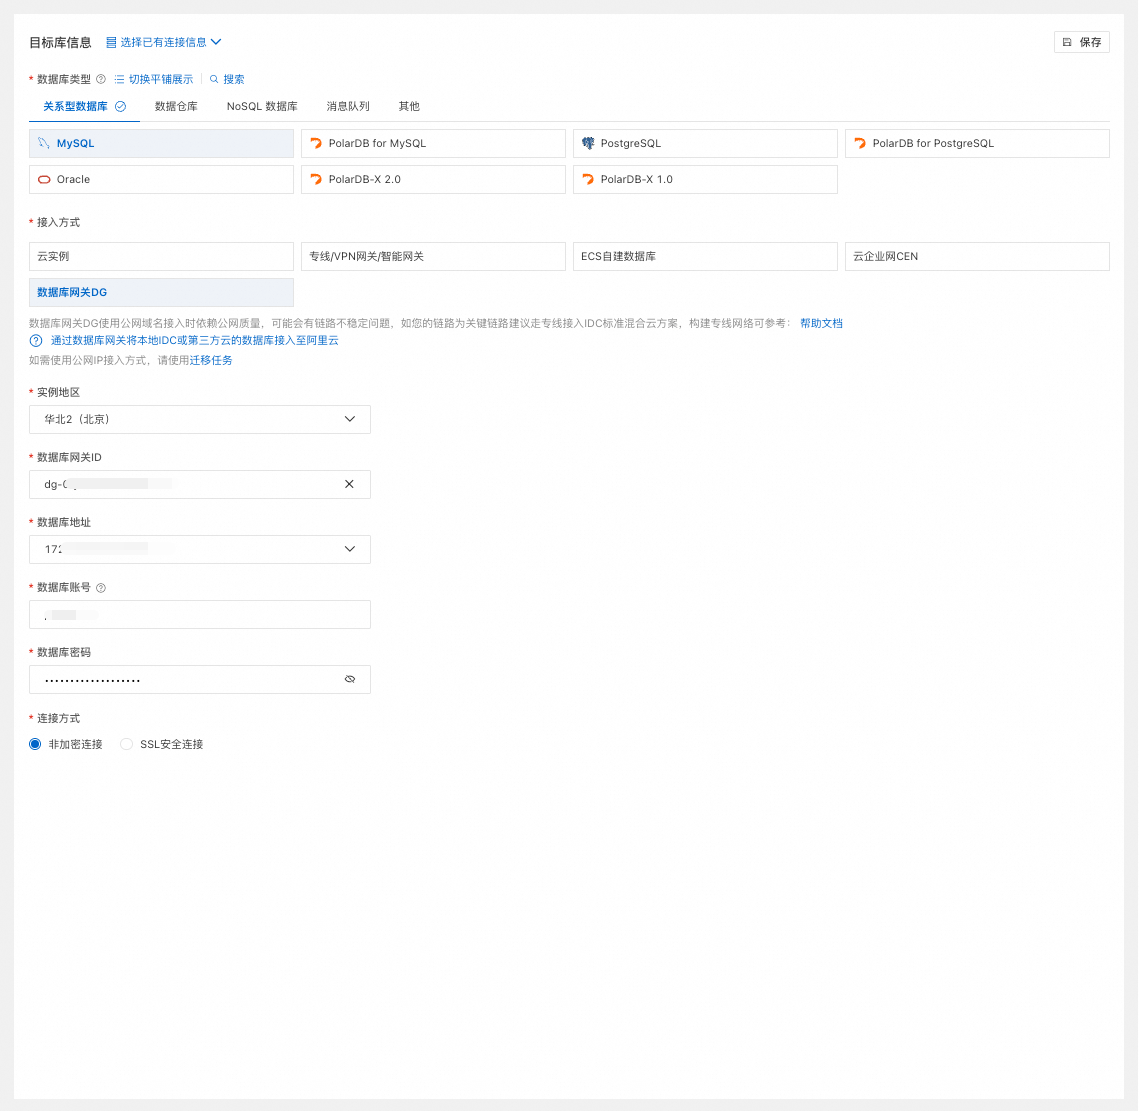
Task: Click the tile display list icon
Action: (x=119, y=79)
